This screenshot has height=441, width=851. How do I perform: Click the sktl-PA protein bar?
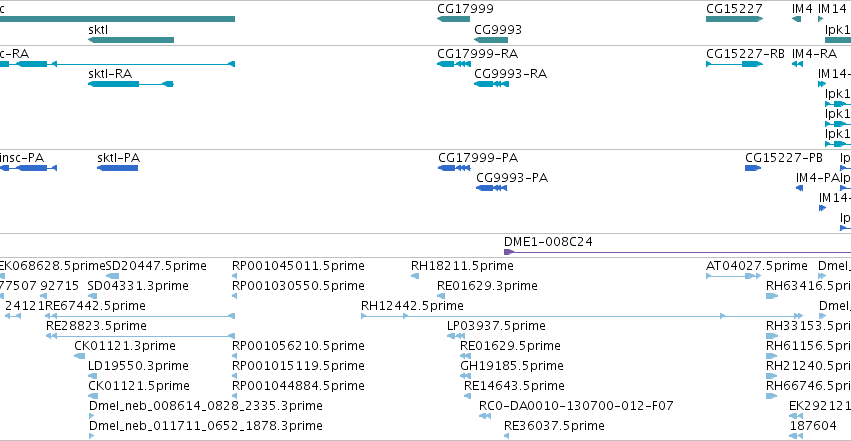[118, 168]
